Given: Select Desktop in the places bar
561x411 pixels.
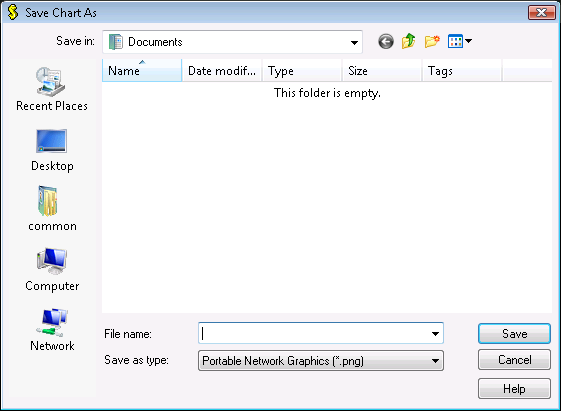Looking at the screenshot, I should [x=52, y=150].
